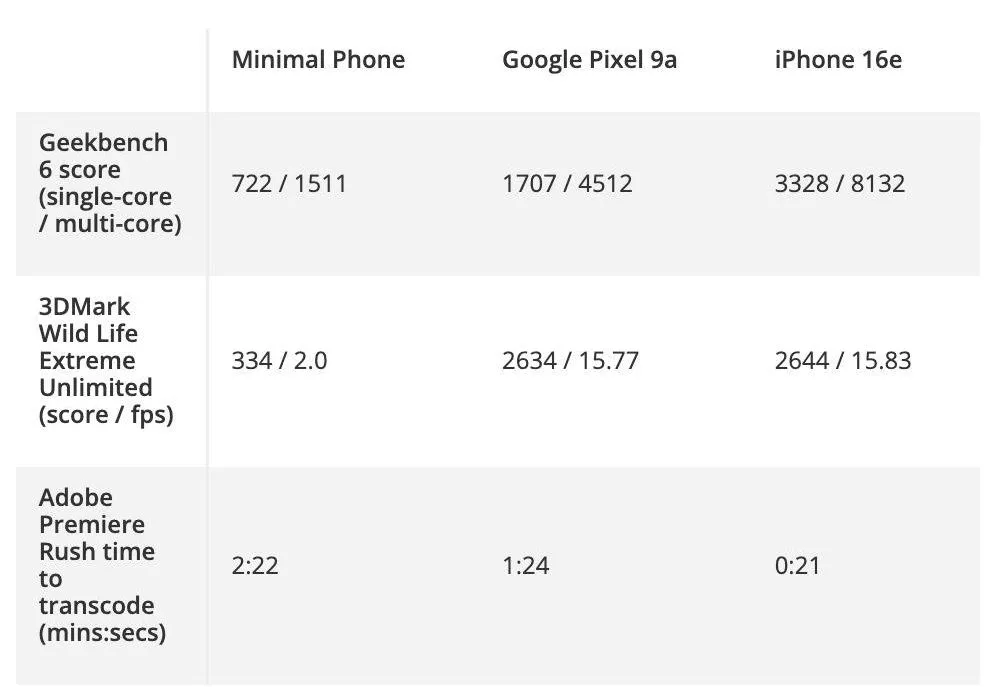996x687 pixels.
Task: Click iPhone 16e's multi-core score 8132
Action: tap(878, 184)
